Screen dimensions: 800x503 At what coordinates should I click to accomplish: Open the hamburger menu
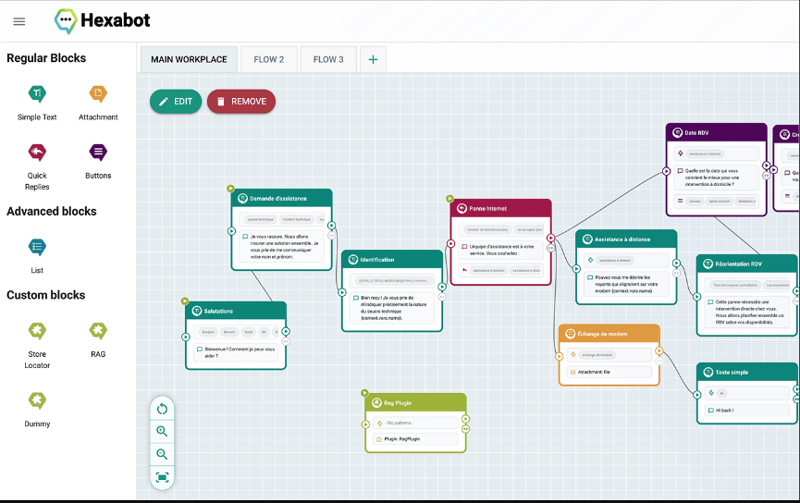coord(19,21)
